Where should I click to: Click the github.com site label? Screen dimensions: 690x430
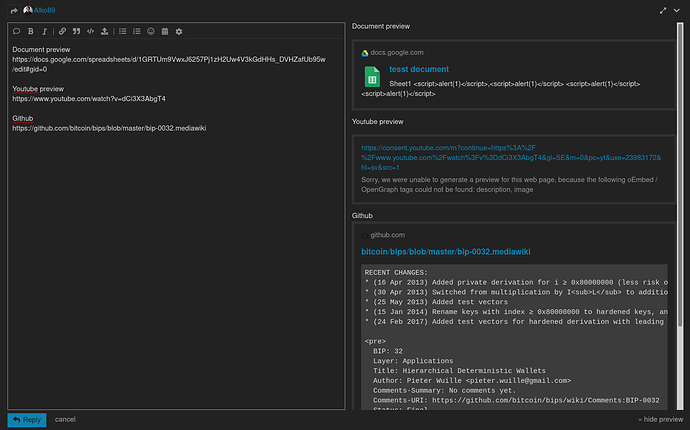click(388, 235)
